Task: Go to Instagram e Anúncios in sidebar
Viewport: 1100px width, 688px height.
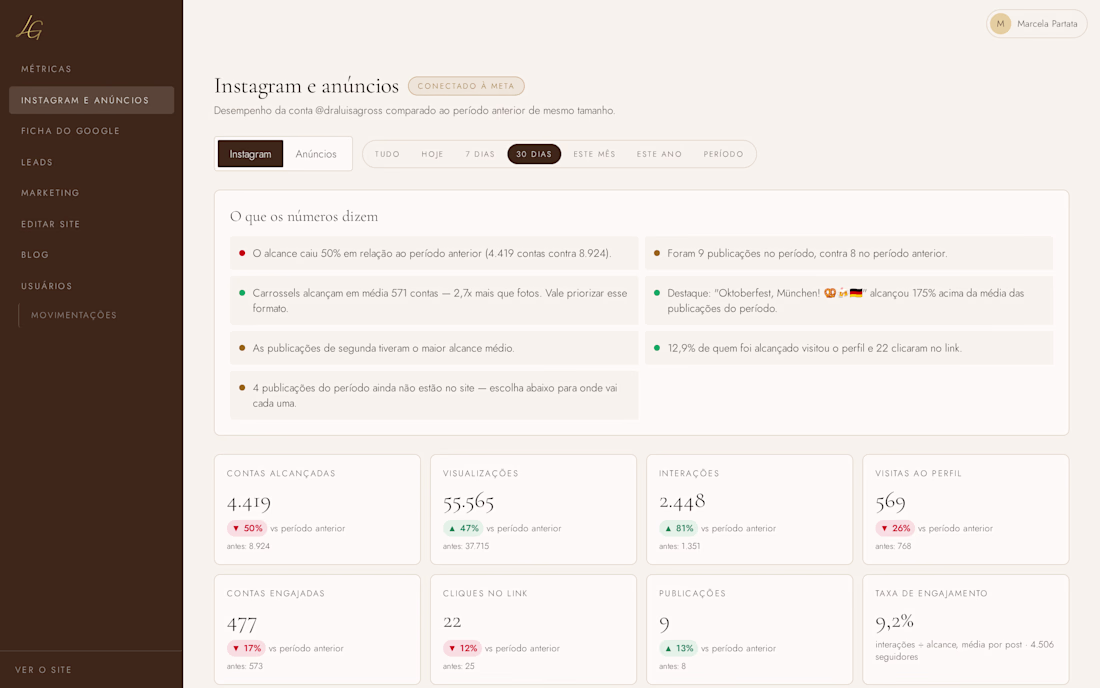Action: click(92, 100)
